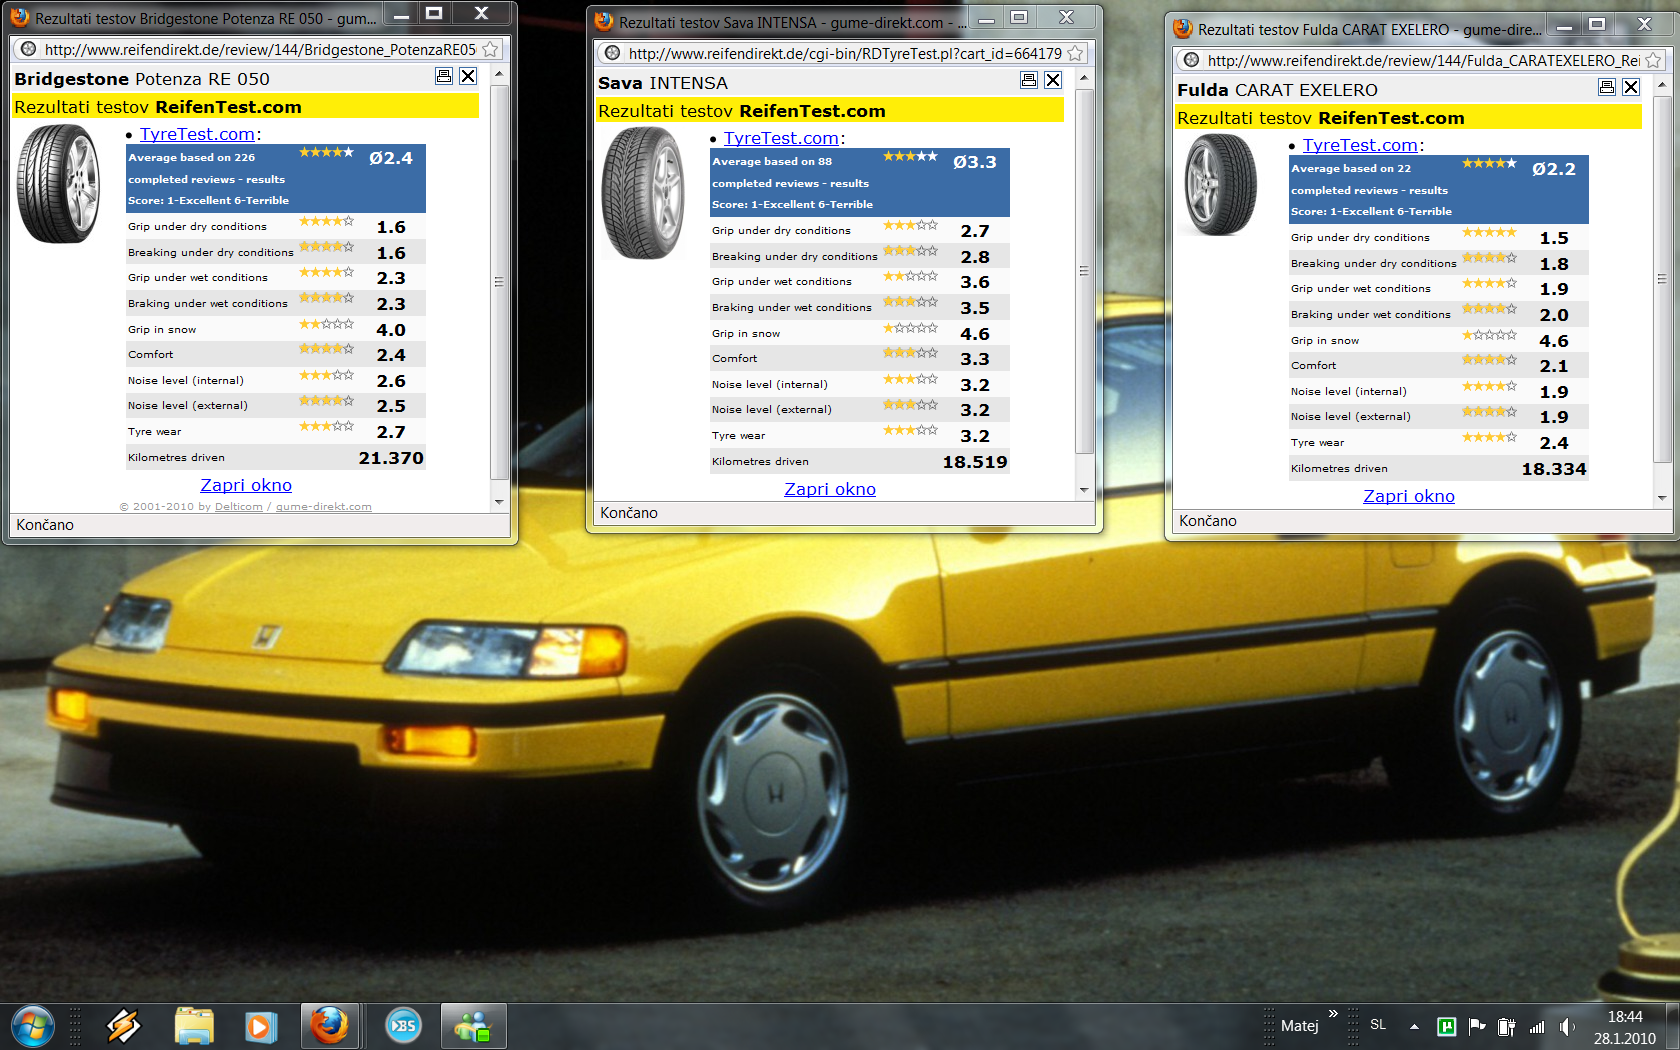The image size is (1680, 1050).
Task: Open the Windows Start menu orb
Action: (32, 1026)
